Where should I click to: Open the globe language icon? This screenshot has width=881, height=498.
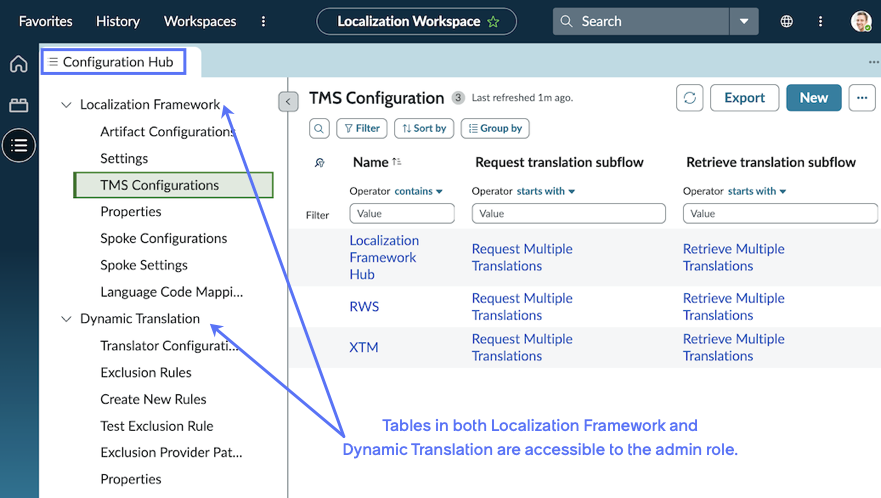787,21
